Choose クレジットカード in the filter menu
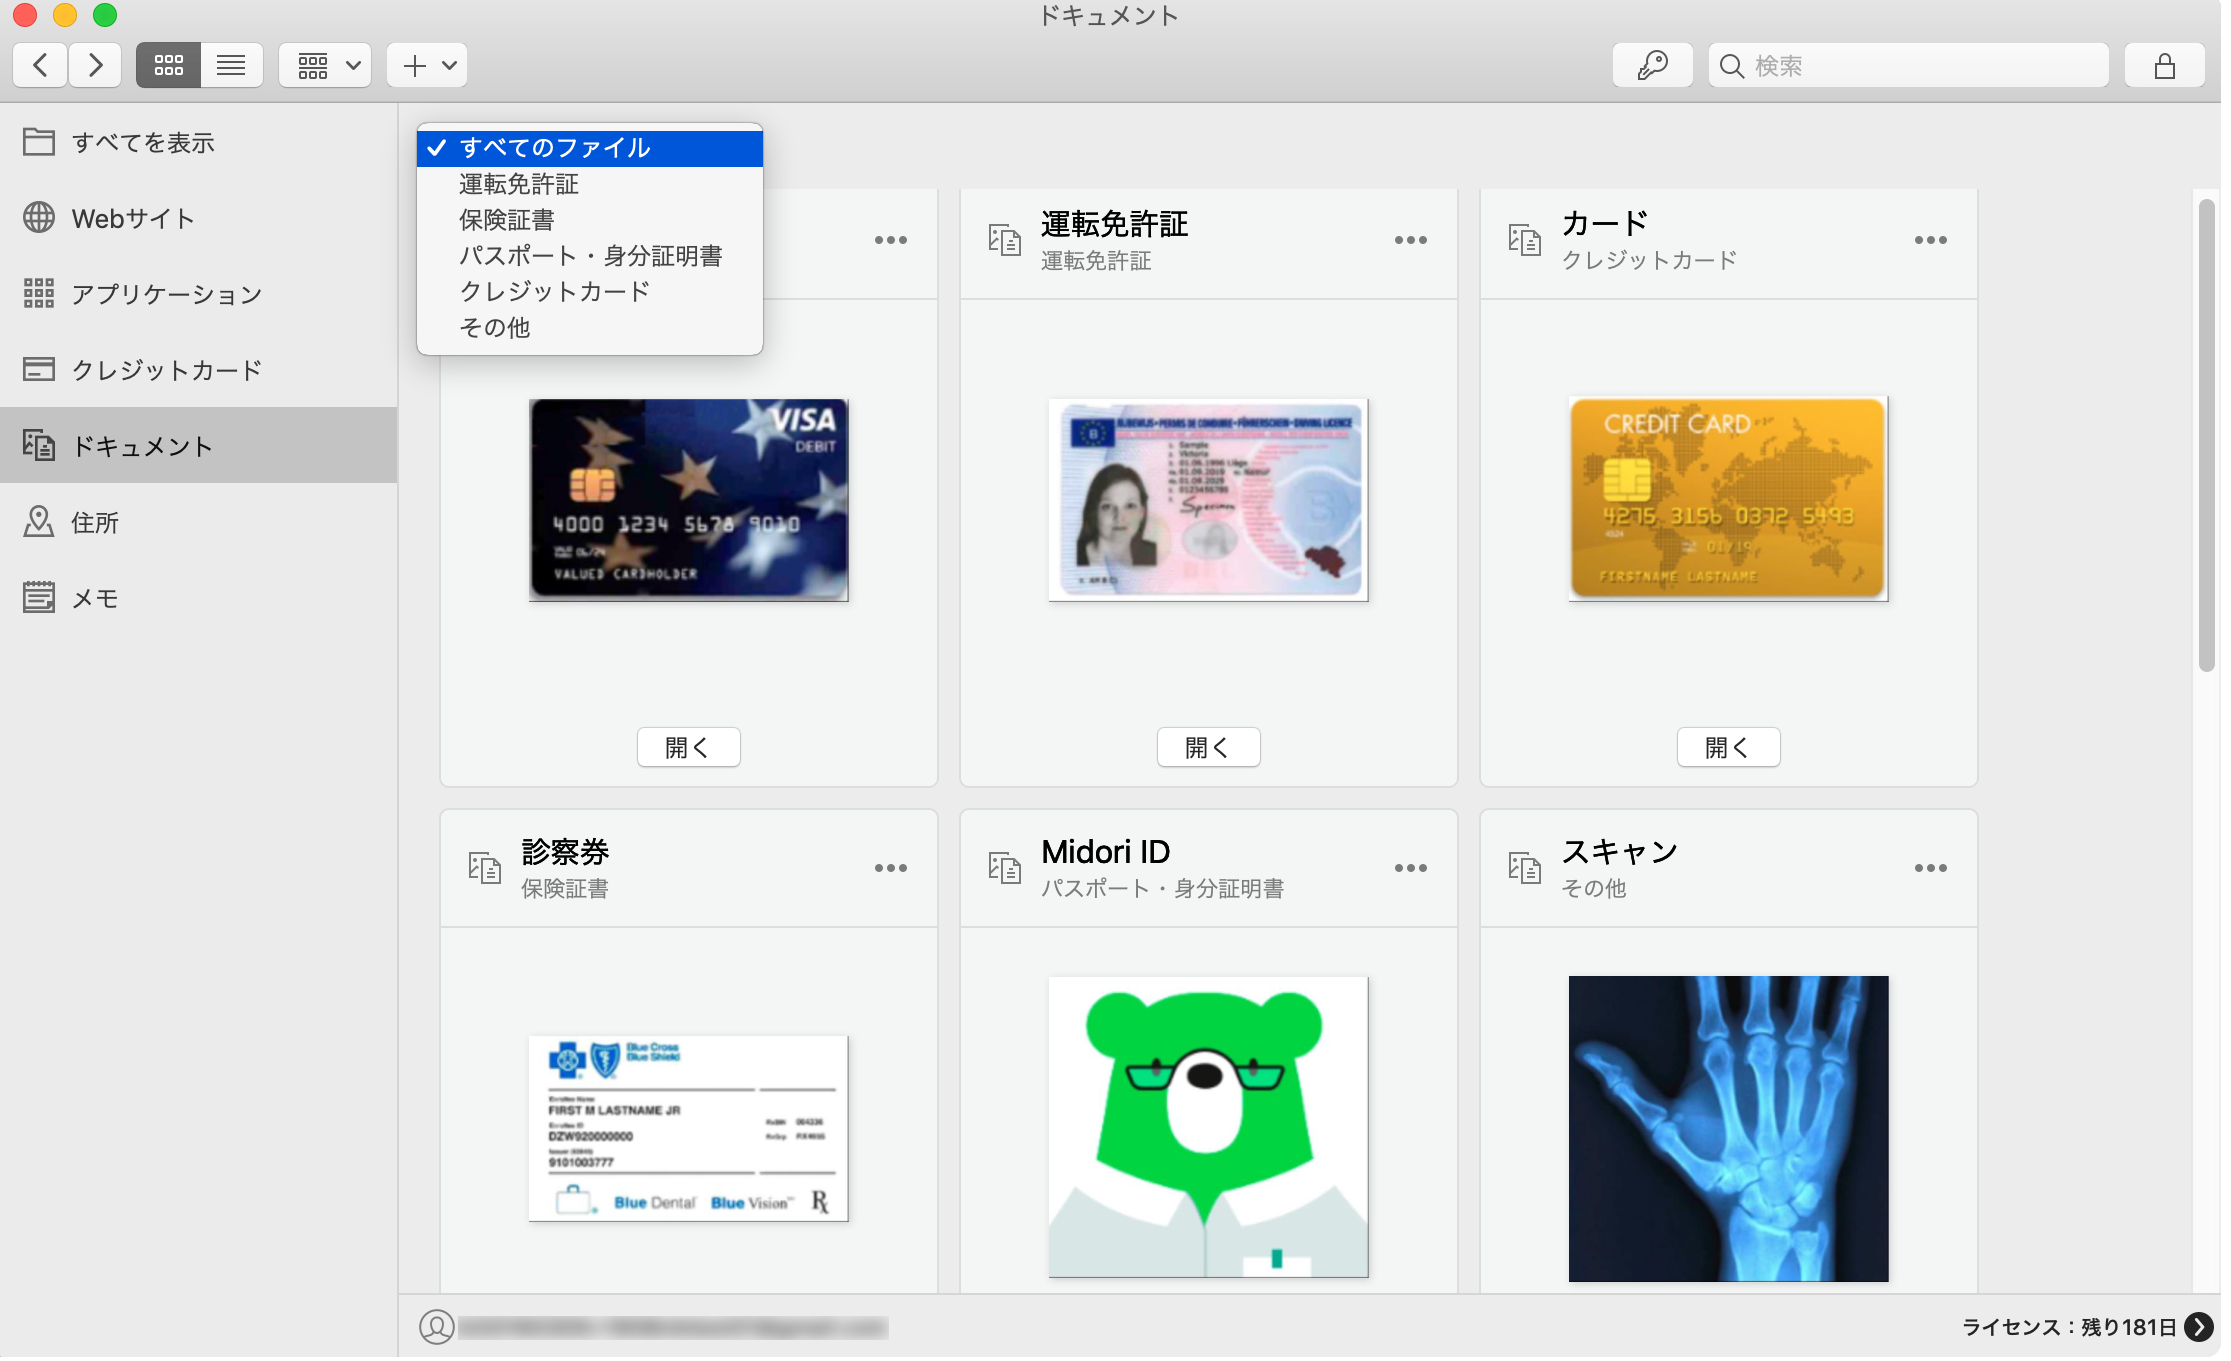This screenshot has height=1361, width=2231. 590,292
